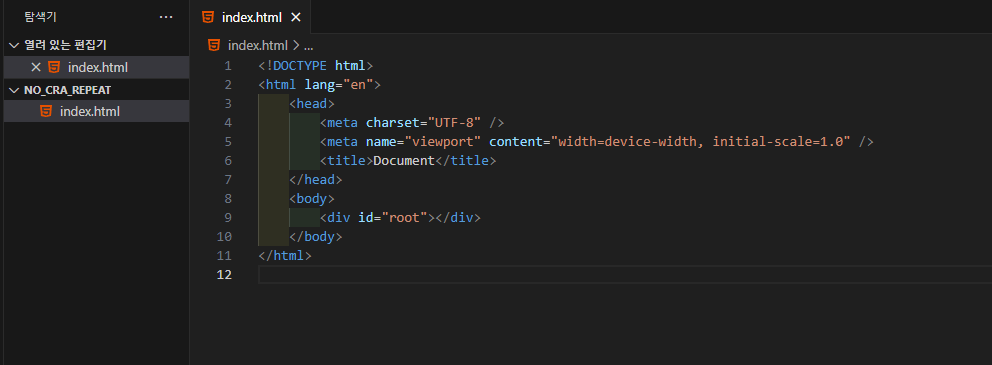The height and width of the screenshot is (365, 992).
Task: Click the HTML5 icon in the editor tab
Action: [208, 17]
